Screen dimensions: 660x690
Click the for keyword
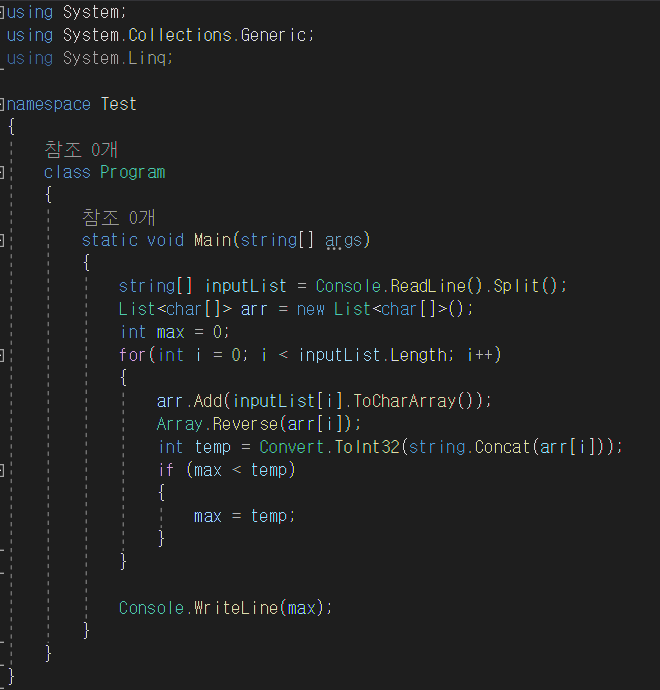132,355
